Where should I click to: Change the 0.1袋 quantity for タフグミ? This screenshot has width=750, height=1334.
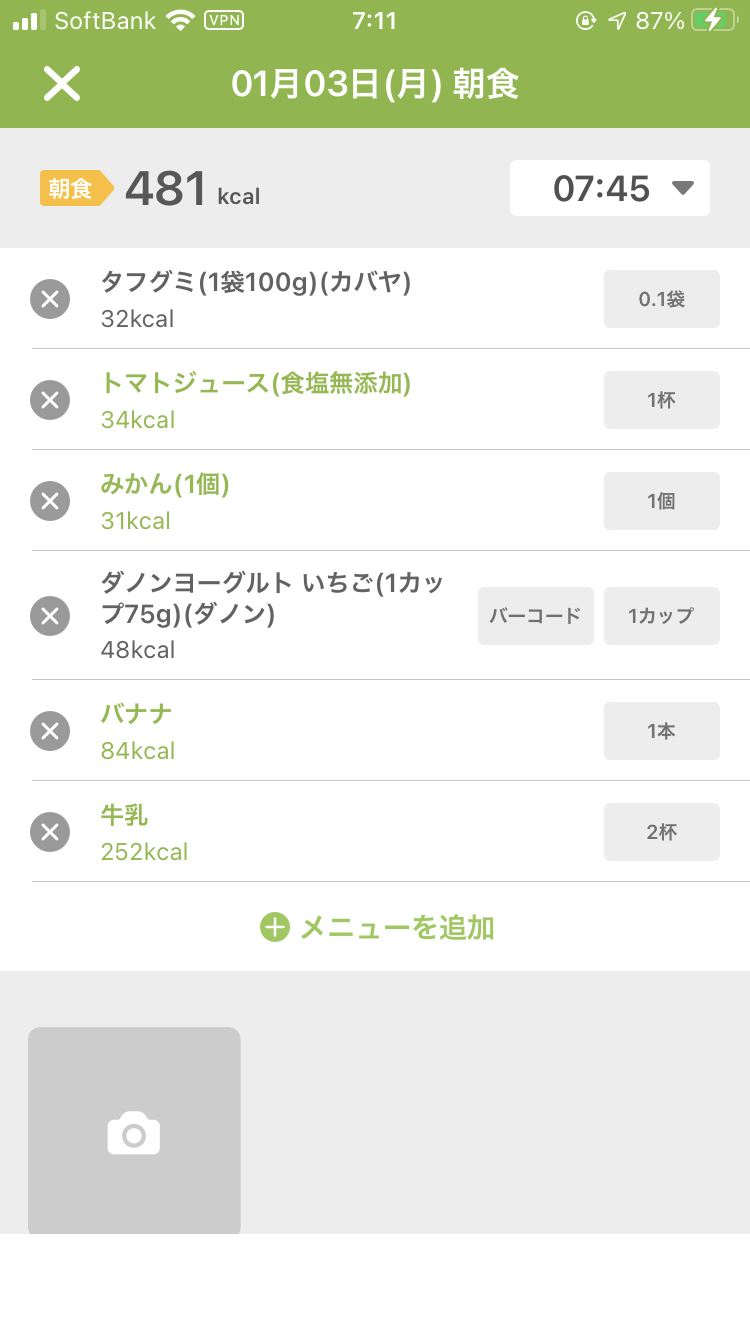661,299
